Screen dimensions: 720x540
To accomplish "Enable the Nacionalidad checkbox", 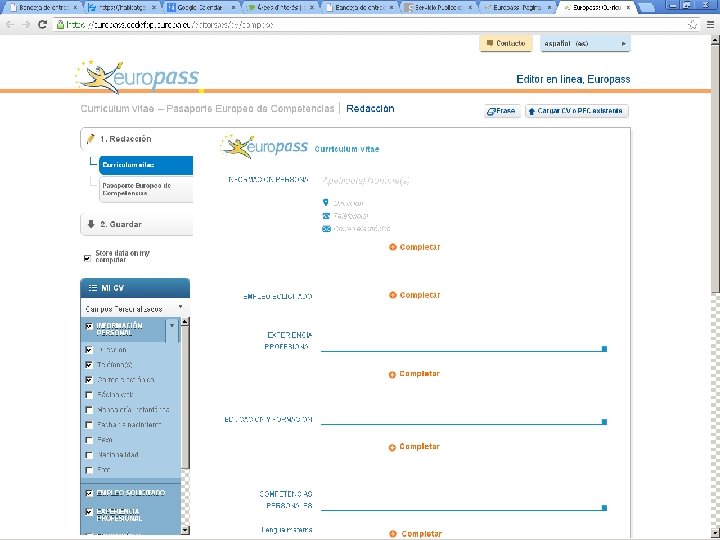I will tap(89, 455).
